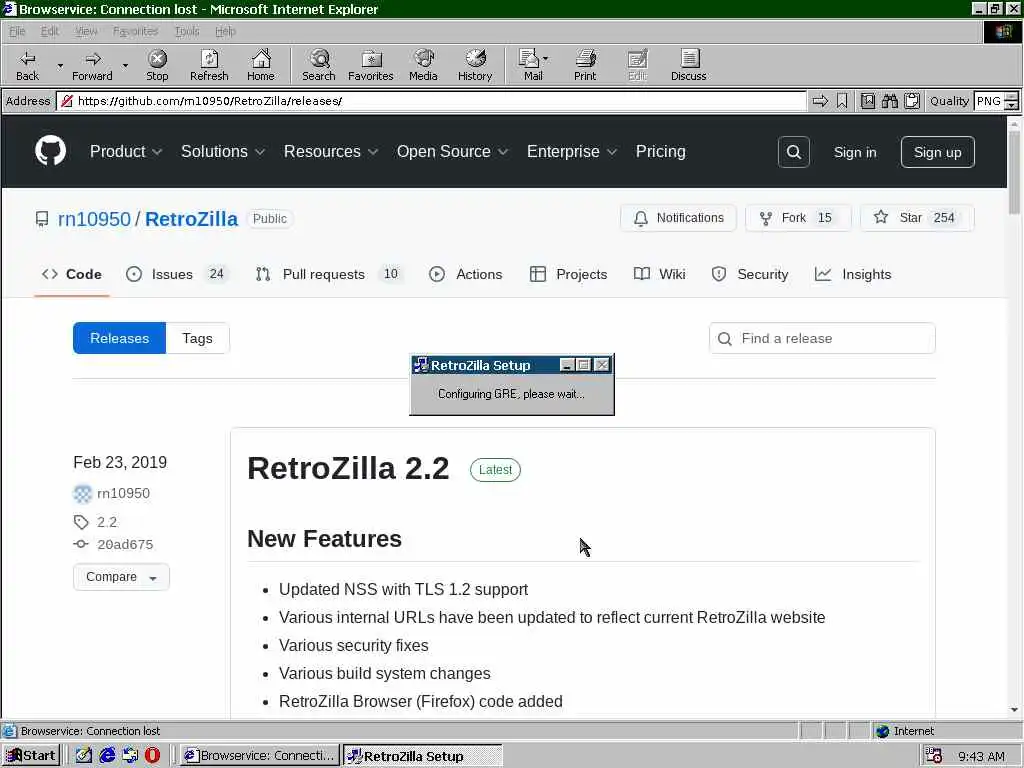Open the Mail options dropdown arrow

point(546,59)
